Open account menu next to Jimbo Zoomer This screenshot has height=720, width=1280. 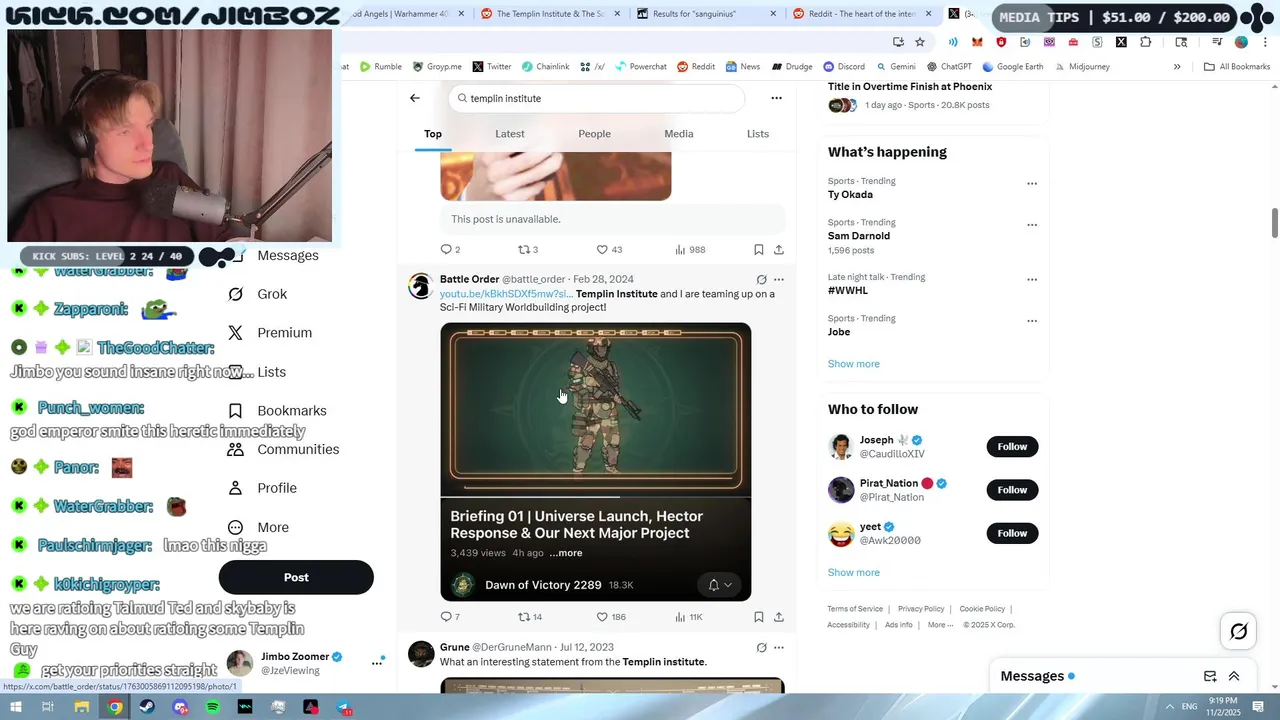pyautogui.click(x=377, y=662)
